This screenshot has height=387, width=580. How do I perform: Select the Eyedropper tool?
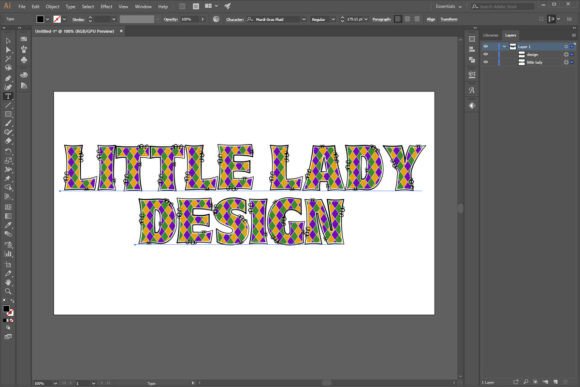click(x=8, y=225)
